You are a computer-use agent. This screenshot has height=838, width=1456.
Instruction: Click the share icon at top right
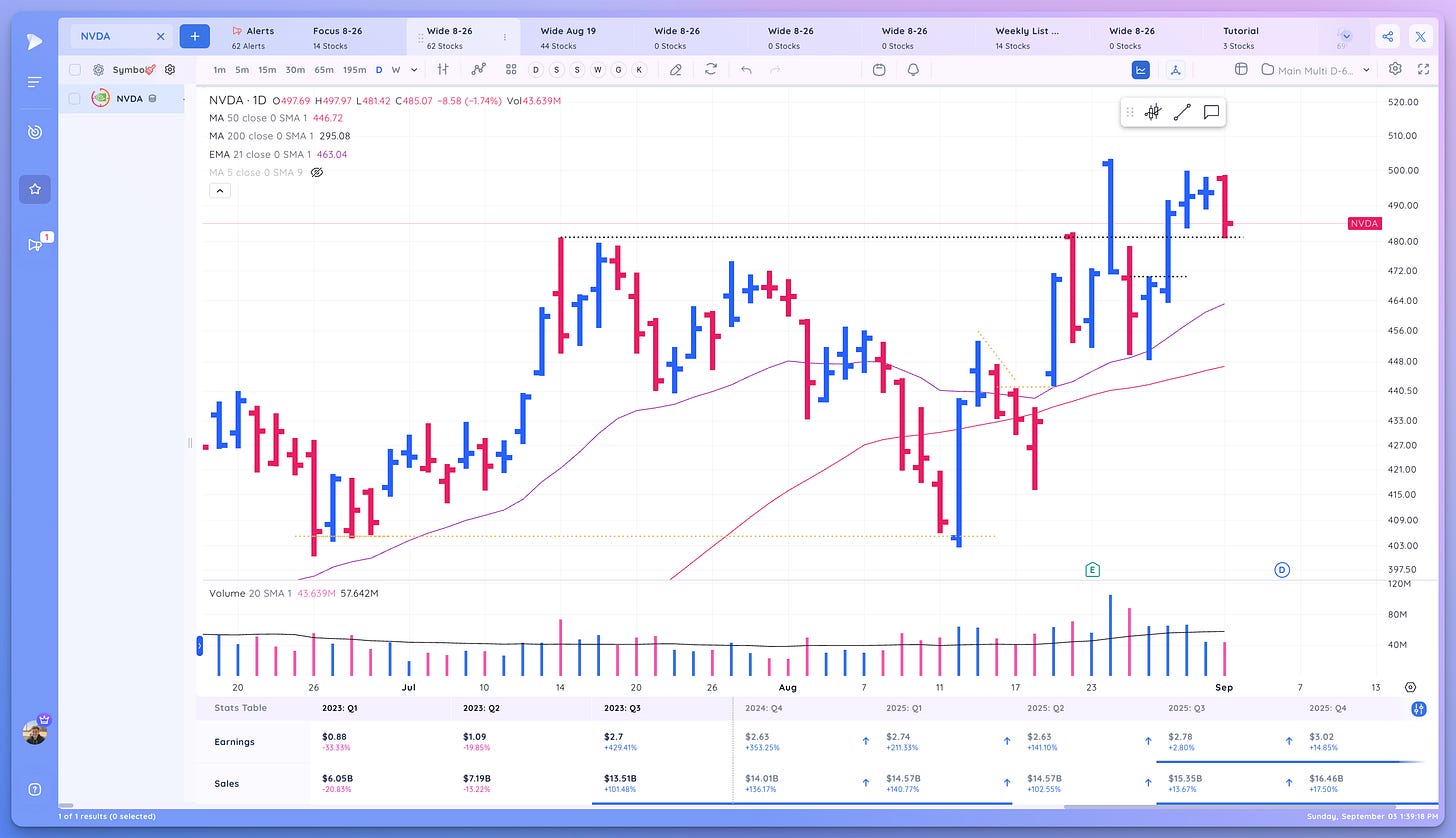point(1388,37)
